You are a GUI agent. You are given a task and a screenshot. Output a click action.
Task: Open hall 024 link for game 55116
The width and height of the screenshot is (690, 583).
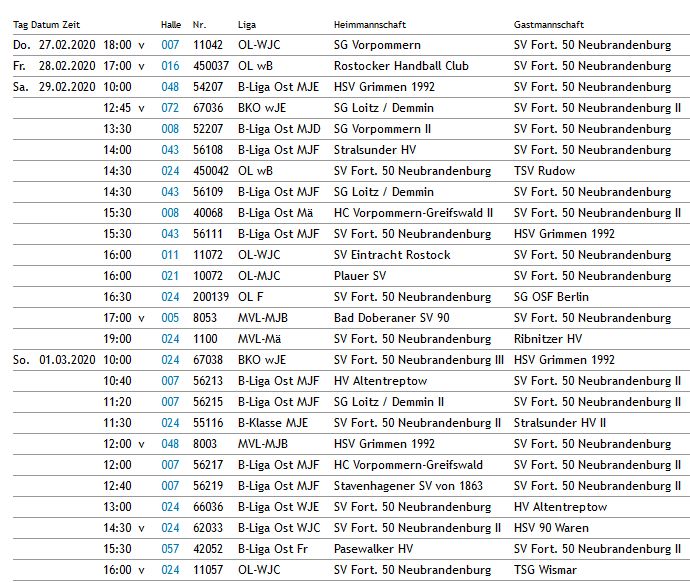coord(170,423)
